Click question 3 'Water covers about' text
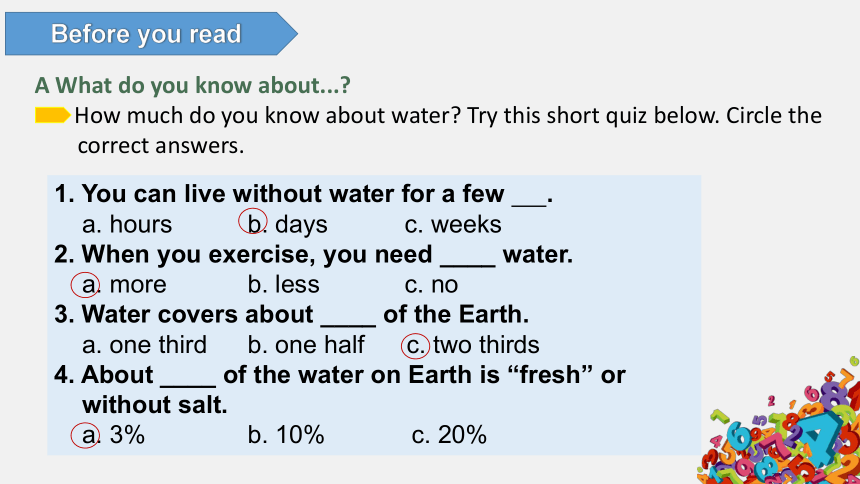The width and height of the screenshot is (860, 484). tap(291, 314)
